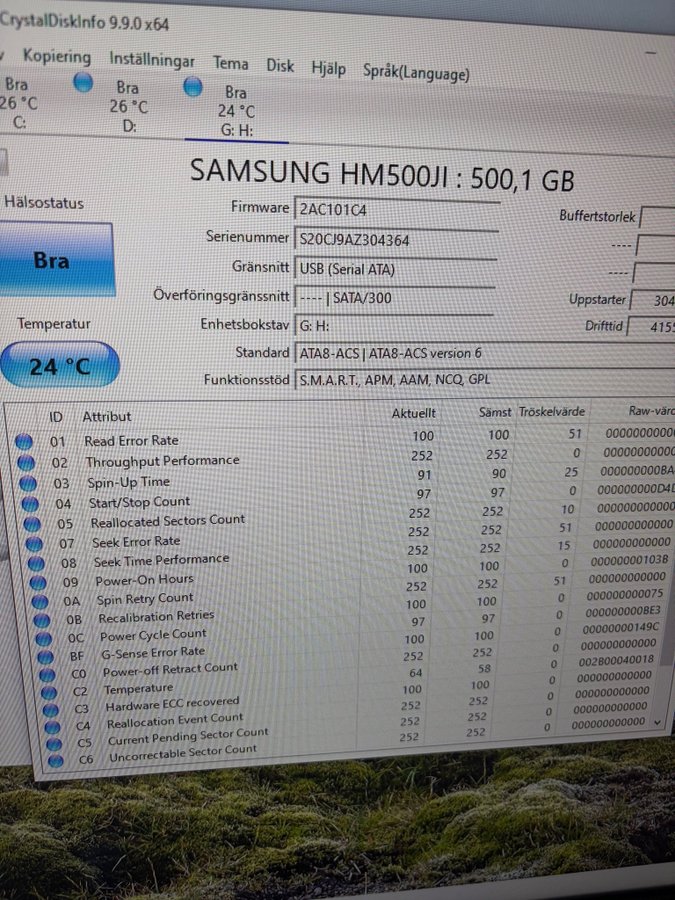Select the Power Cycle Count text

(153, 635)
